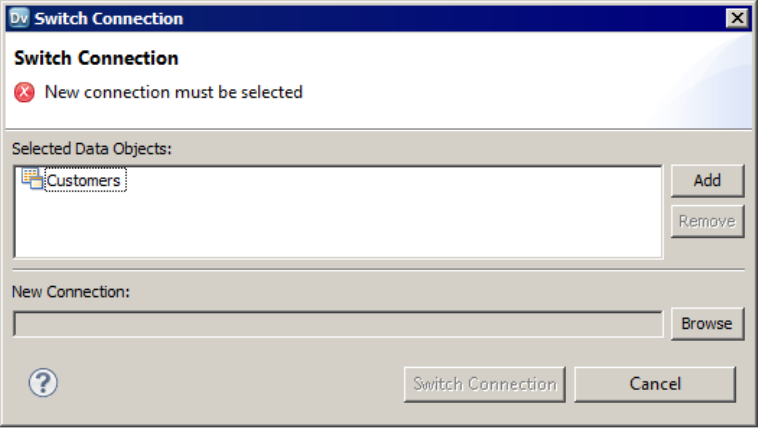Cancel the switch connection dialog

[655, 384]
